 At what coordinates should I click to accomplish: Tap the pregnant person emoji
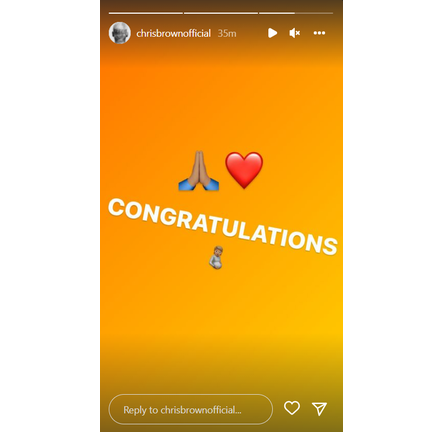point(217,258)
